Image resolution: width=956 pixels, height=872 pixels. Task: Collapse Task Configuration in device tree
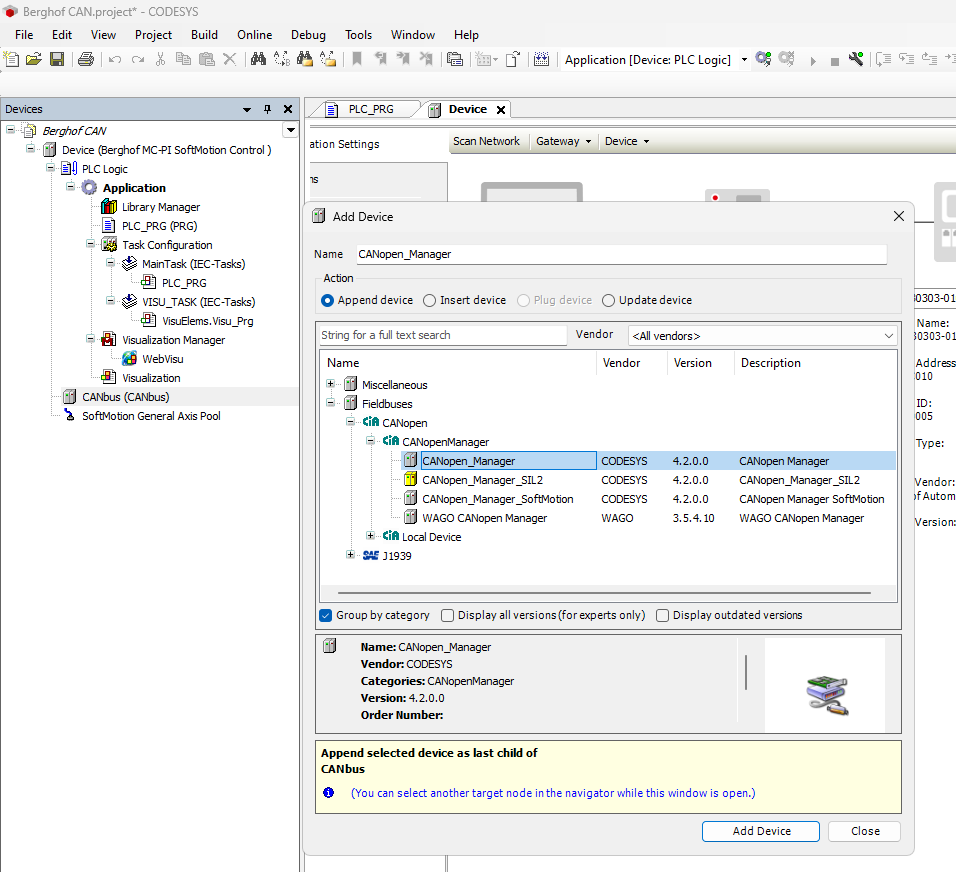[90, 244]
